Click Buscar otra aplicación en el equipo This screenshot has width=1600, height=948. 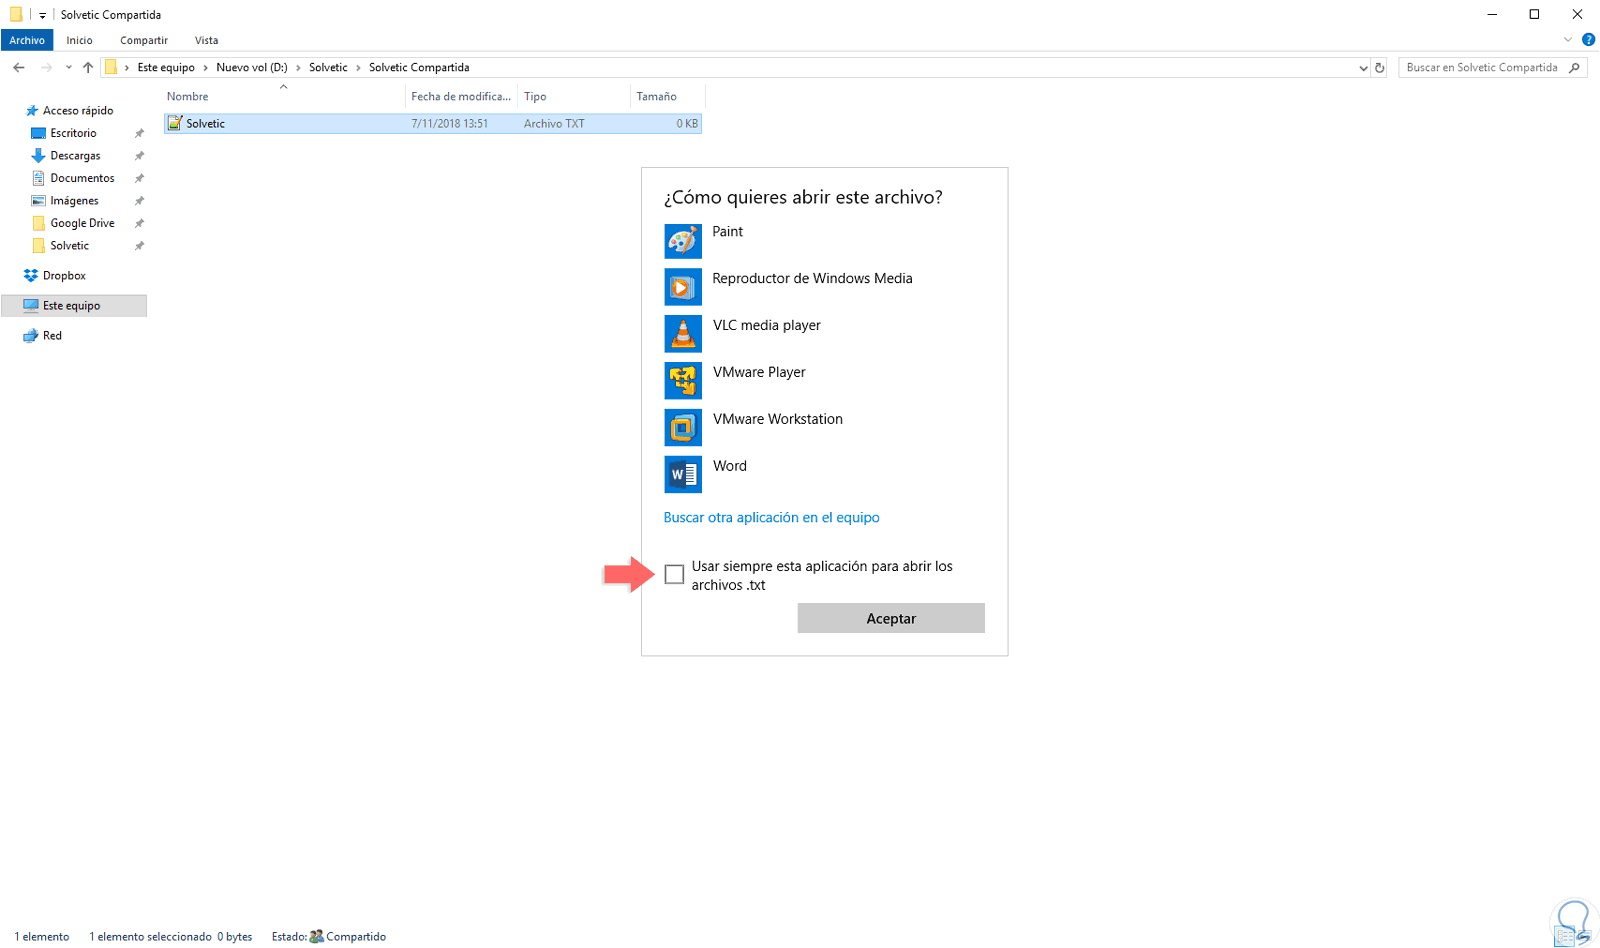772,517
